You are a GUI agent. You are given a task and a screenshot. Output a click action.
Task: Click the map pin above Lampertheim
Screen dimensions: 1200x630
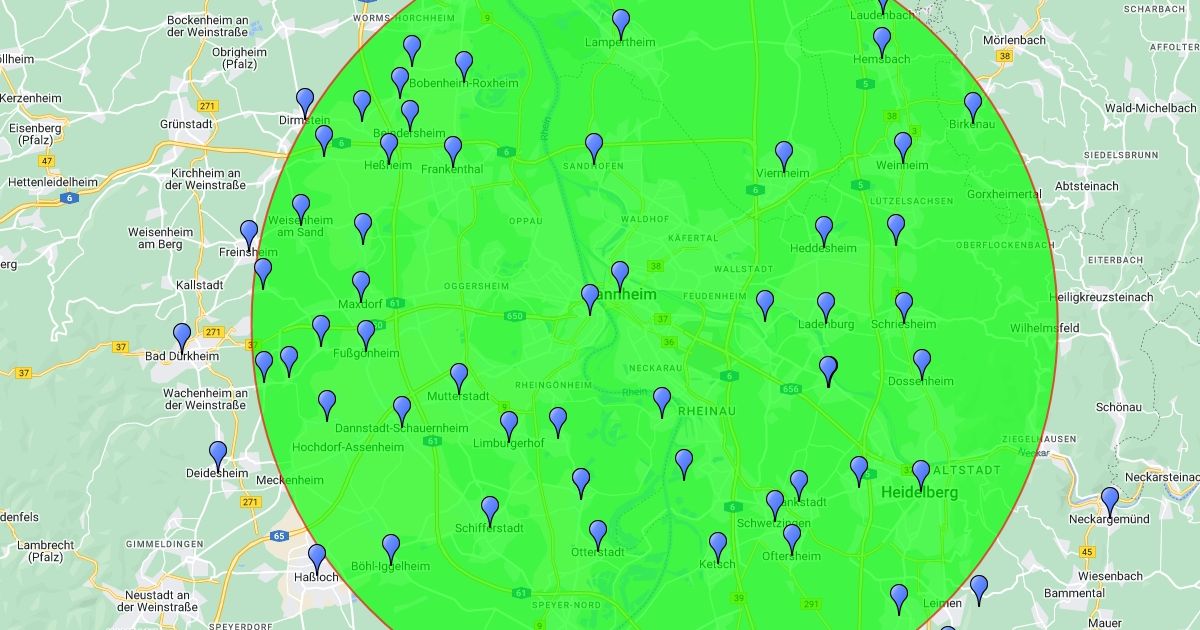tap(621, 24)
